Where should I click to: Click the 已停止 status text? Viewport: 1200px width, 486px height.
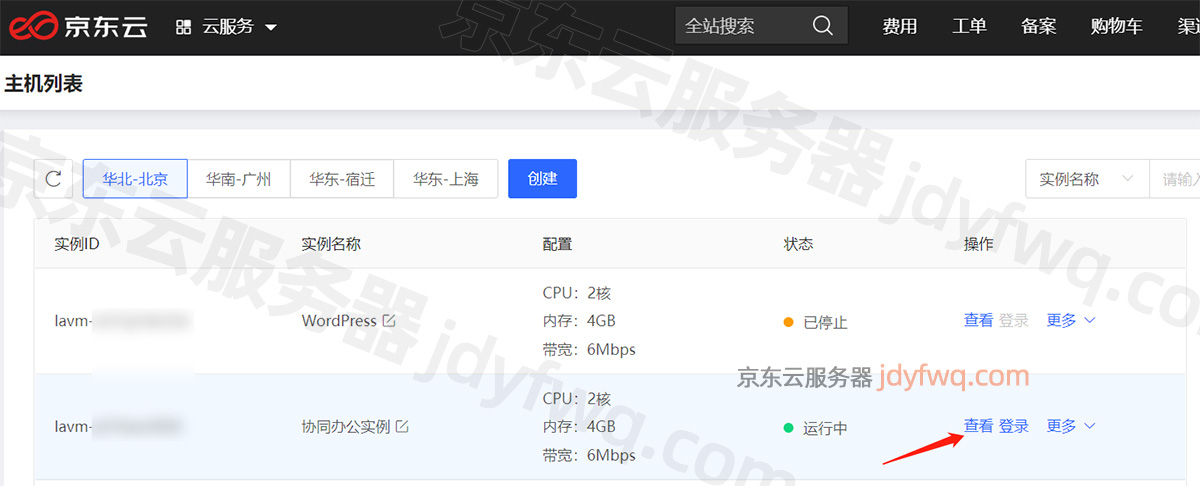tap(825, 322)
